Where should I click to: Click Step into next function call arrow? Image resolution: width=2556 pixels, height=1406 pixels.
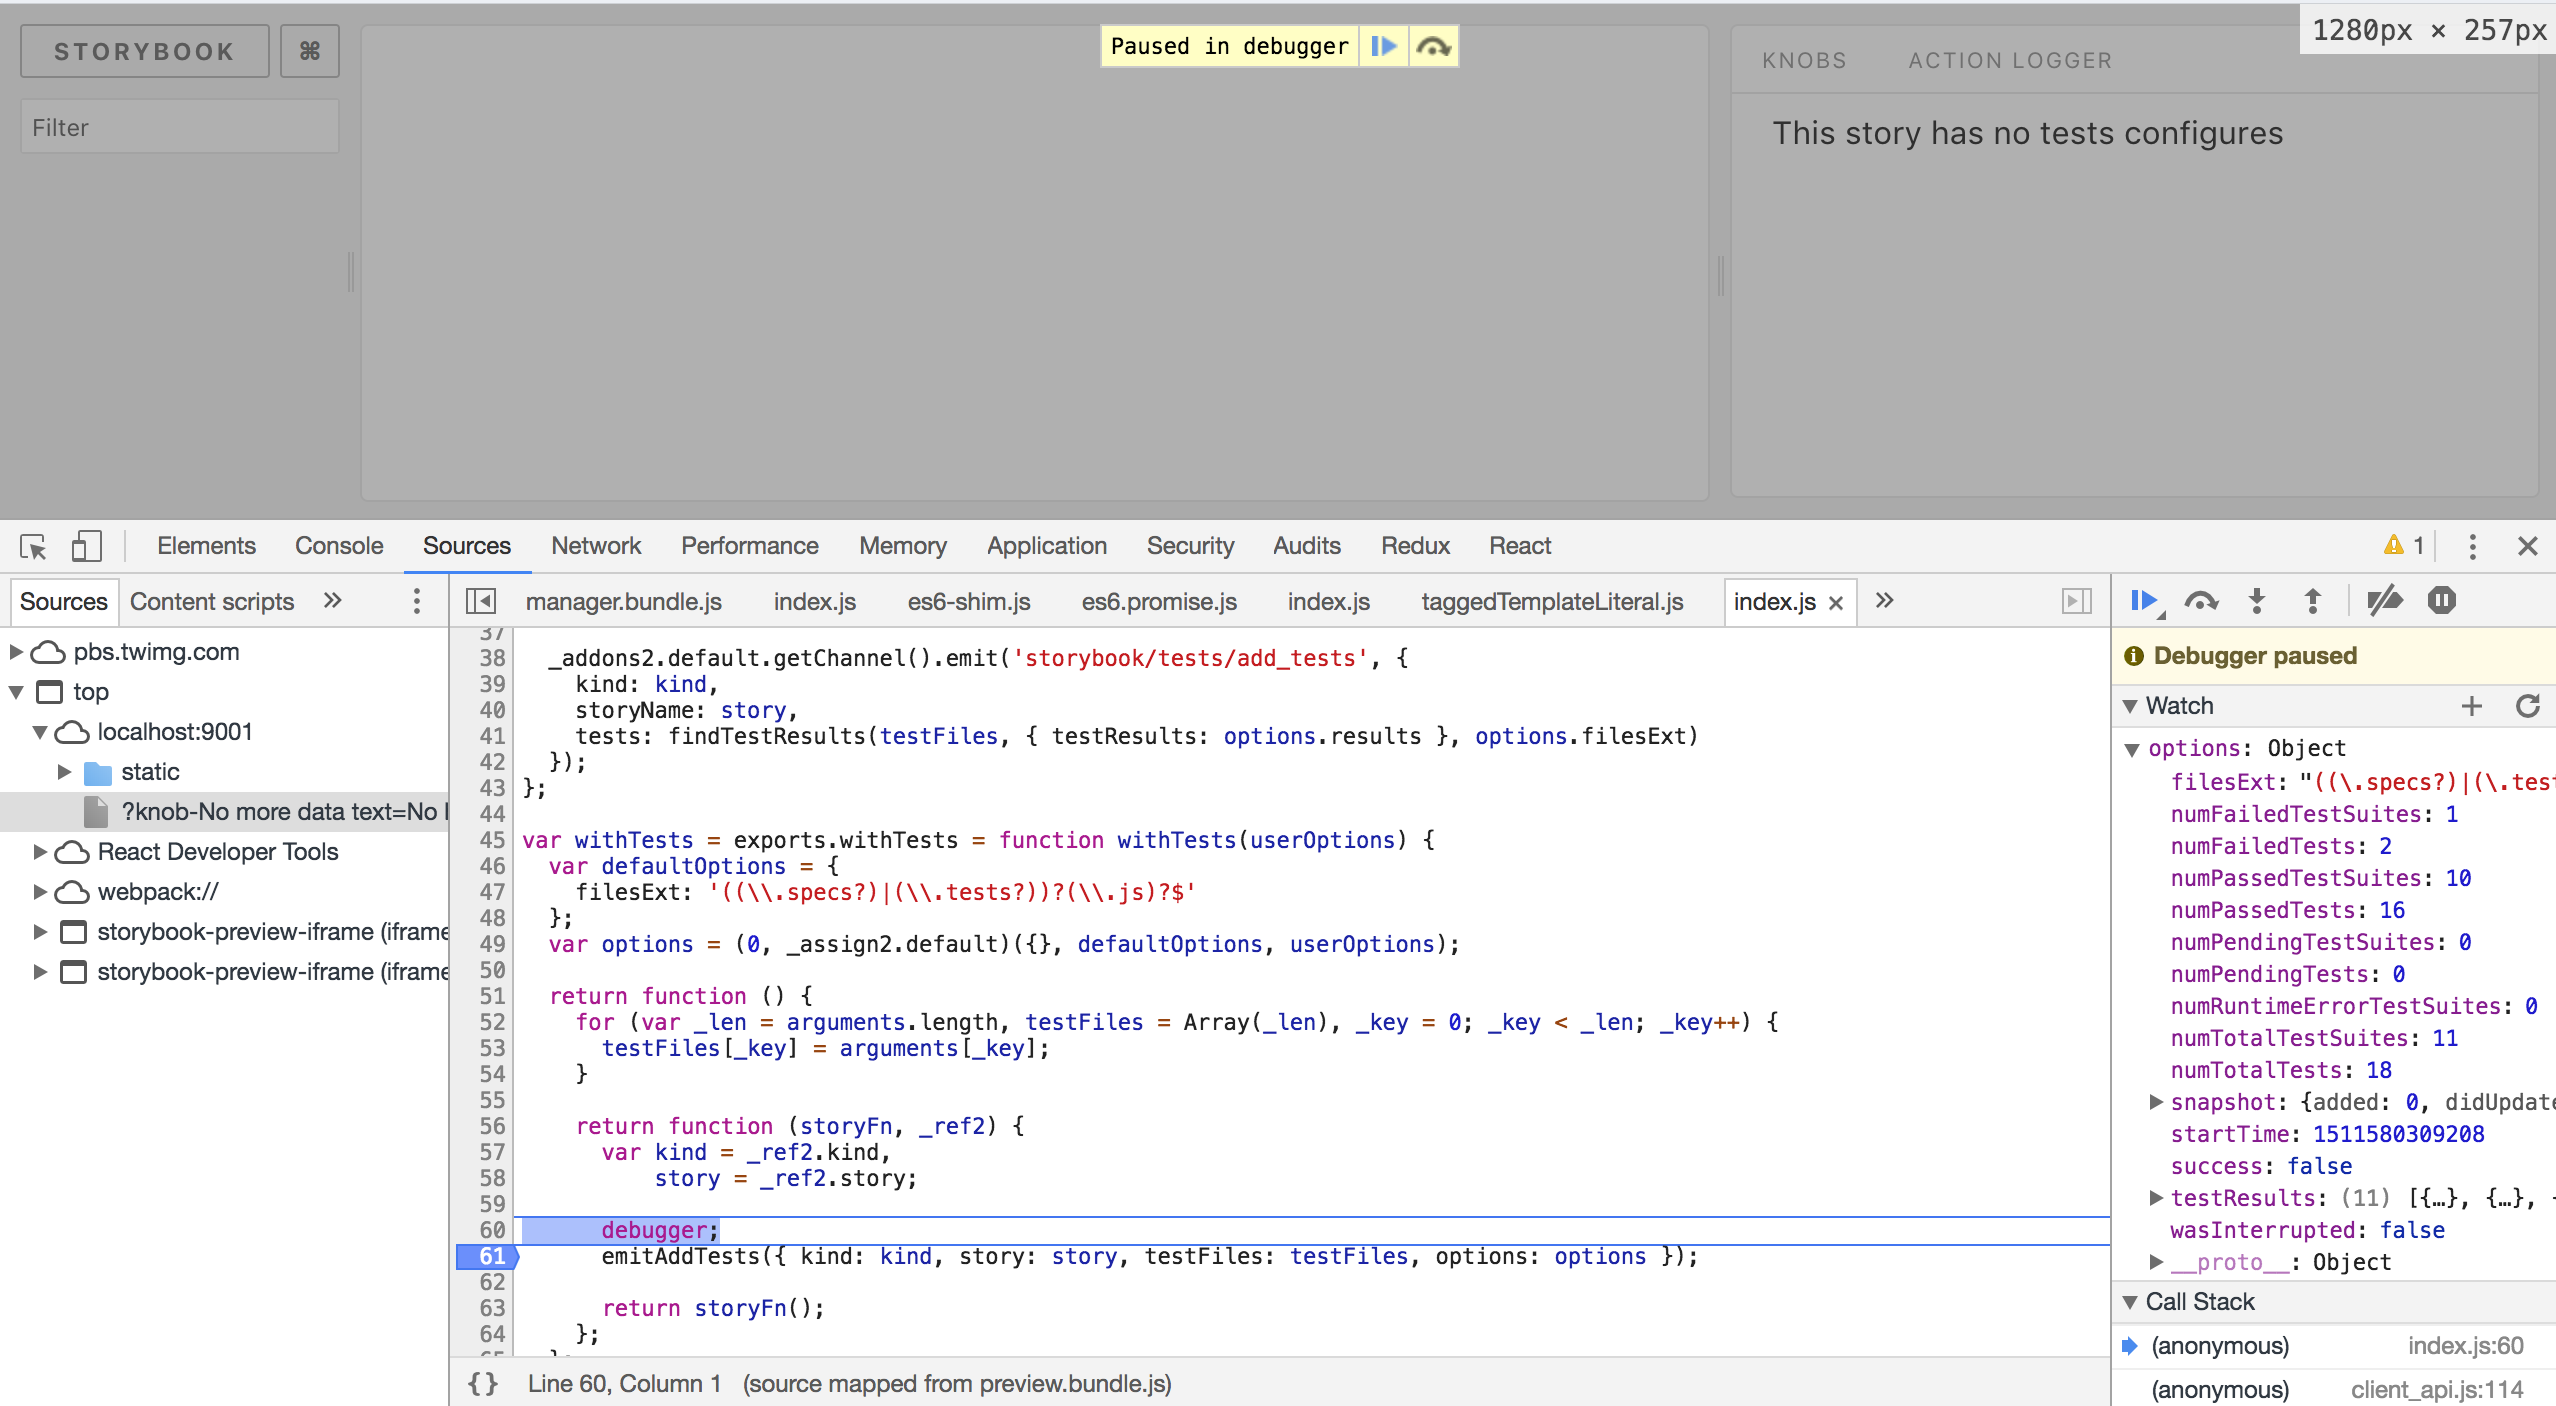(x=2257, y=601)
